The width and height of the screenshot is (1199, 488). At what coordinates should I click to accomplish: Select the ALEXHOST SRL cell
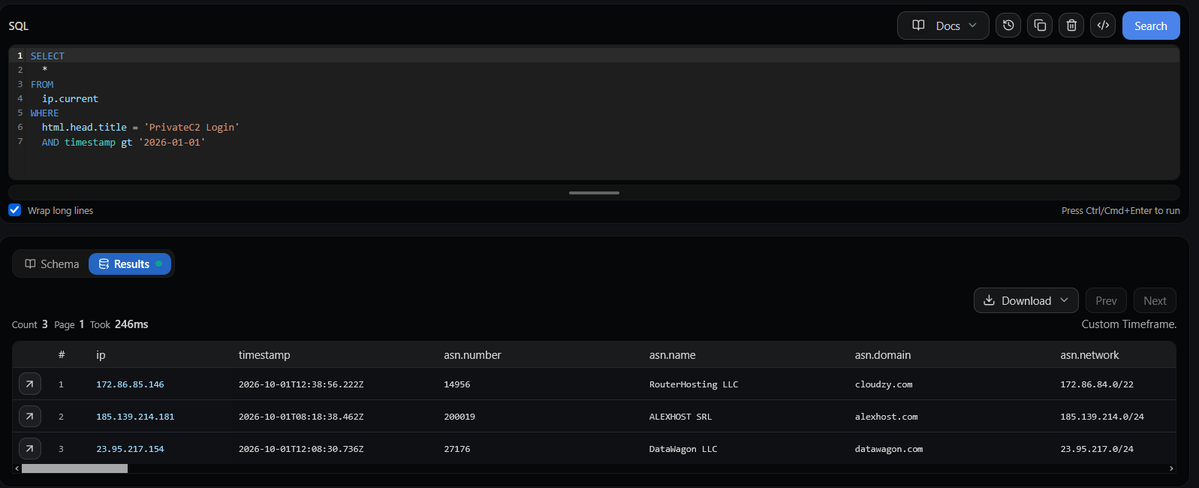click(680, 417)
